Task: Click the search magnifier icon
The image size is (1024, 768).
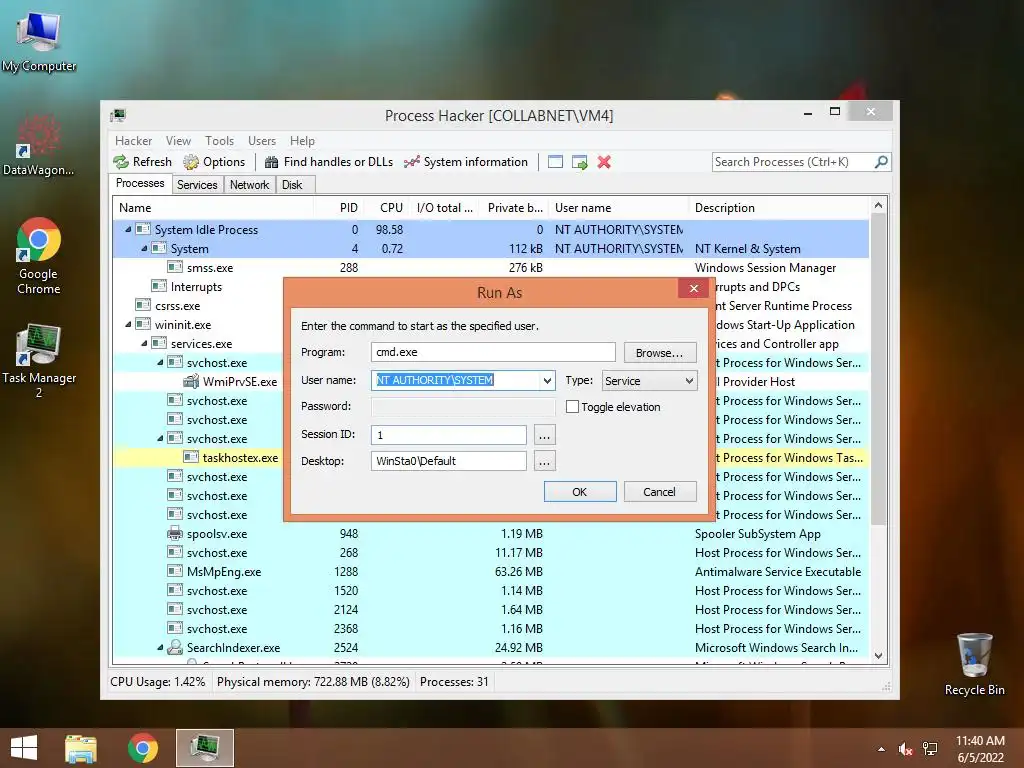Action: tap(881, 161)
